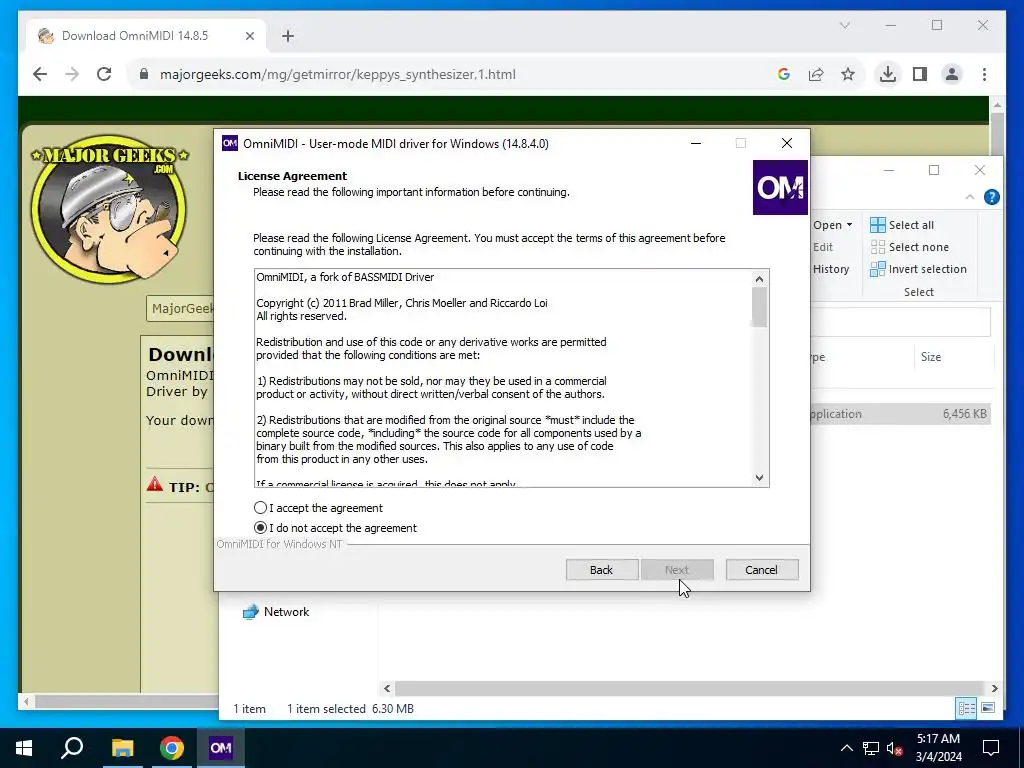This screenshot has width=1024, height=768.
Task: Show hidden system tray icons
Action: click(x=846, y=748)
